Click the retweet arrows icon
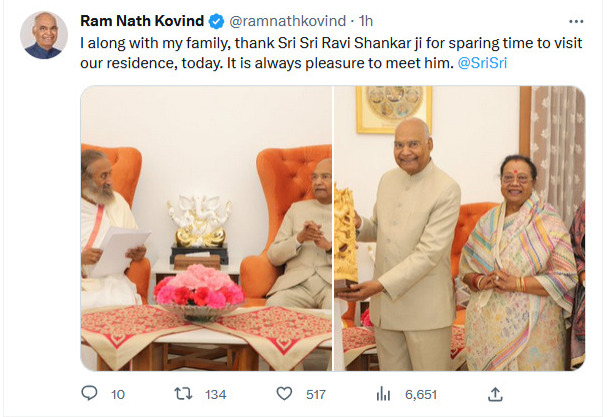The image size is (610, 417). click(183, 394)
